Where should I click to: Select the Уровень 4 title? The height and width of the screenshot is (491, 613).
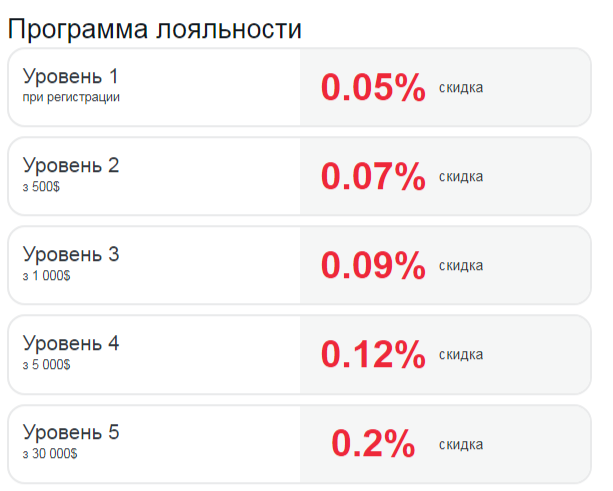coord(71,344)
